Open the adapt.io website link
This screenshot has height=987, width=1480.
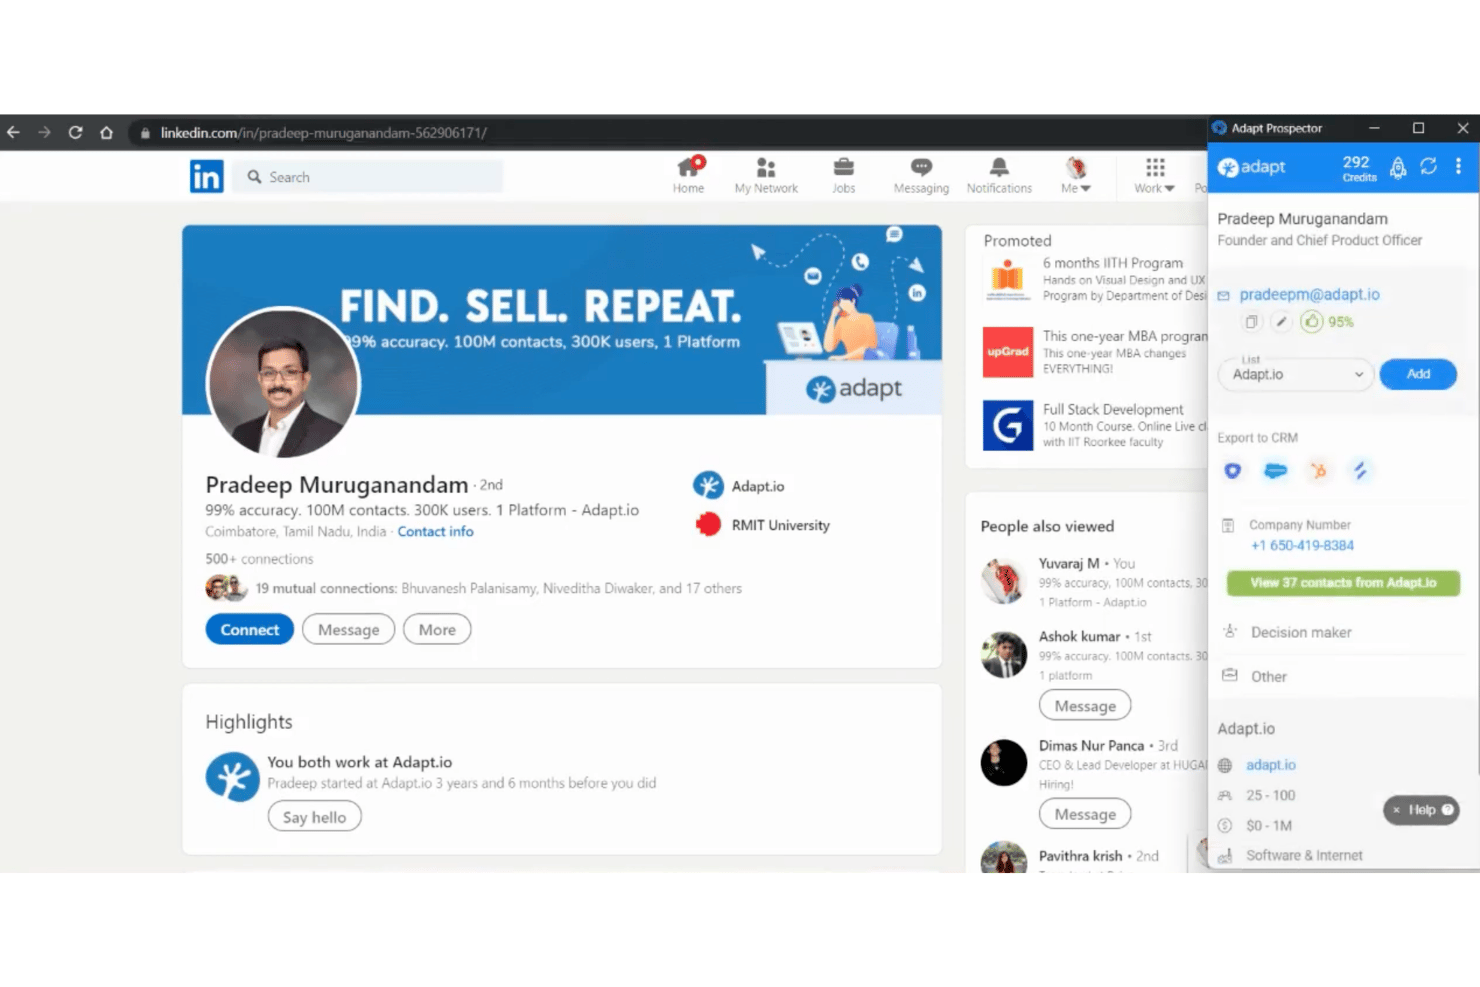tap(1270, 765)
